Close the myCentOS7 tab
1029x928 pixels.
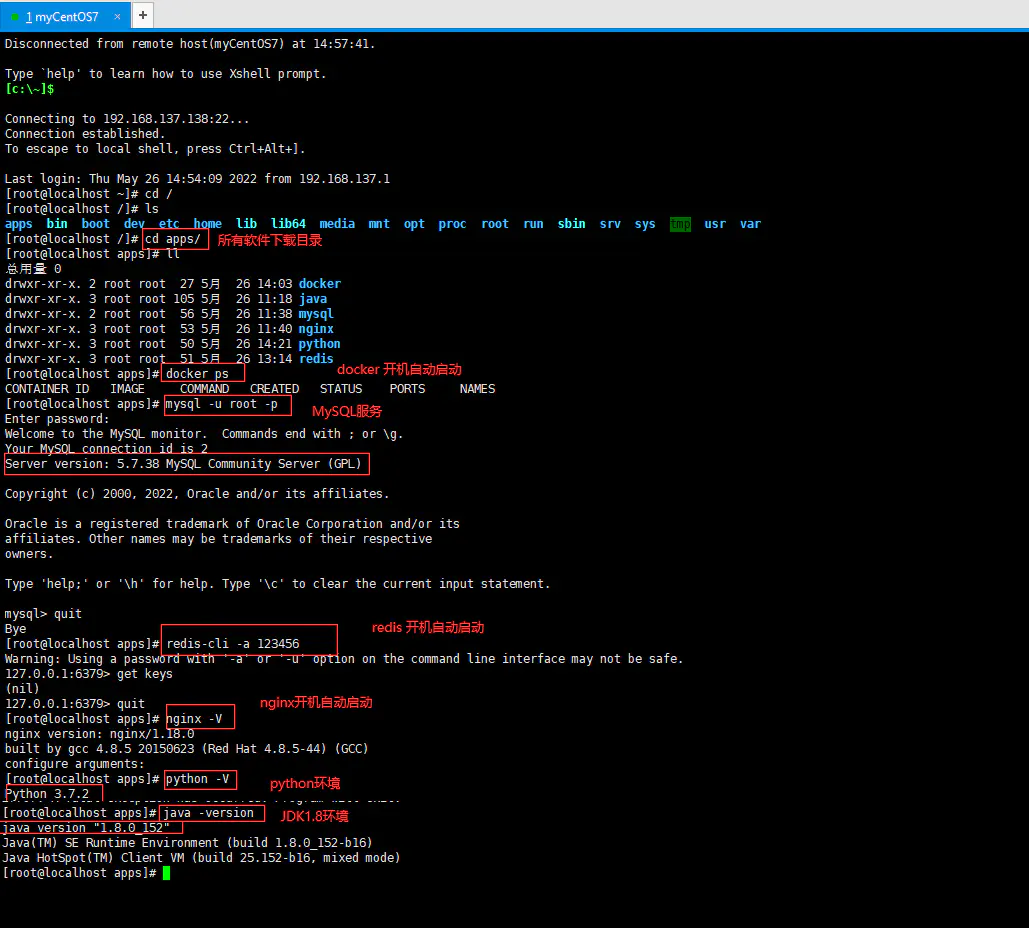[x=117, y=16]
